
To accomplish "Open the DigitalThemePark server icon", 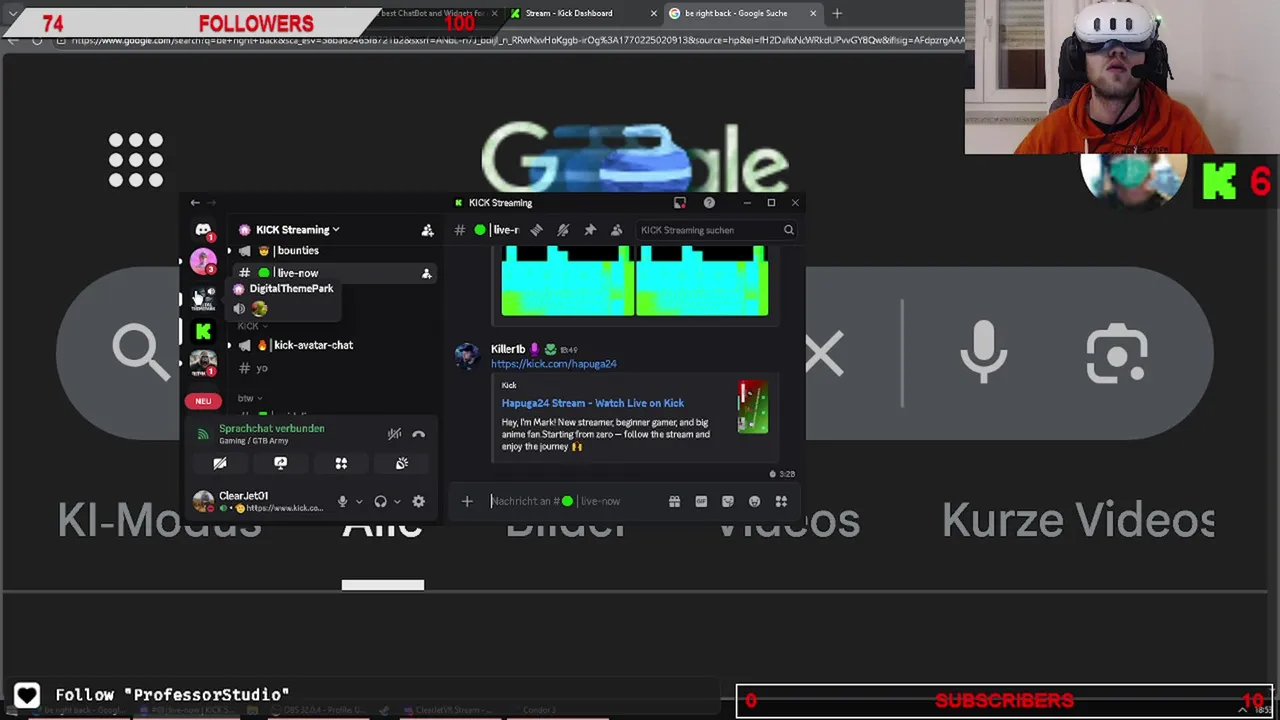I will point(203,297).
